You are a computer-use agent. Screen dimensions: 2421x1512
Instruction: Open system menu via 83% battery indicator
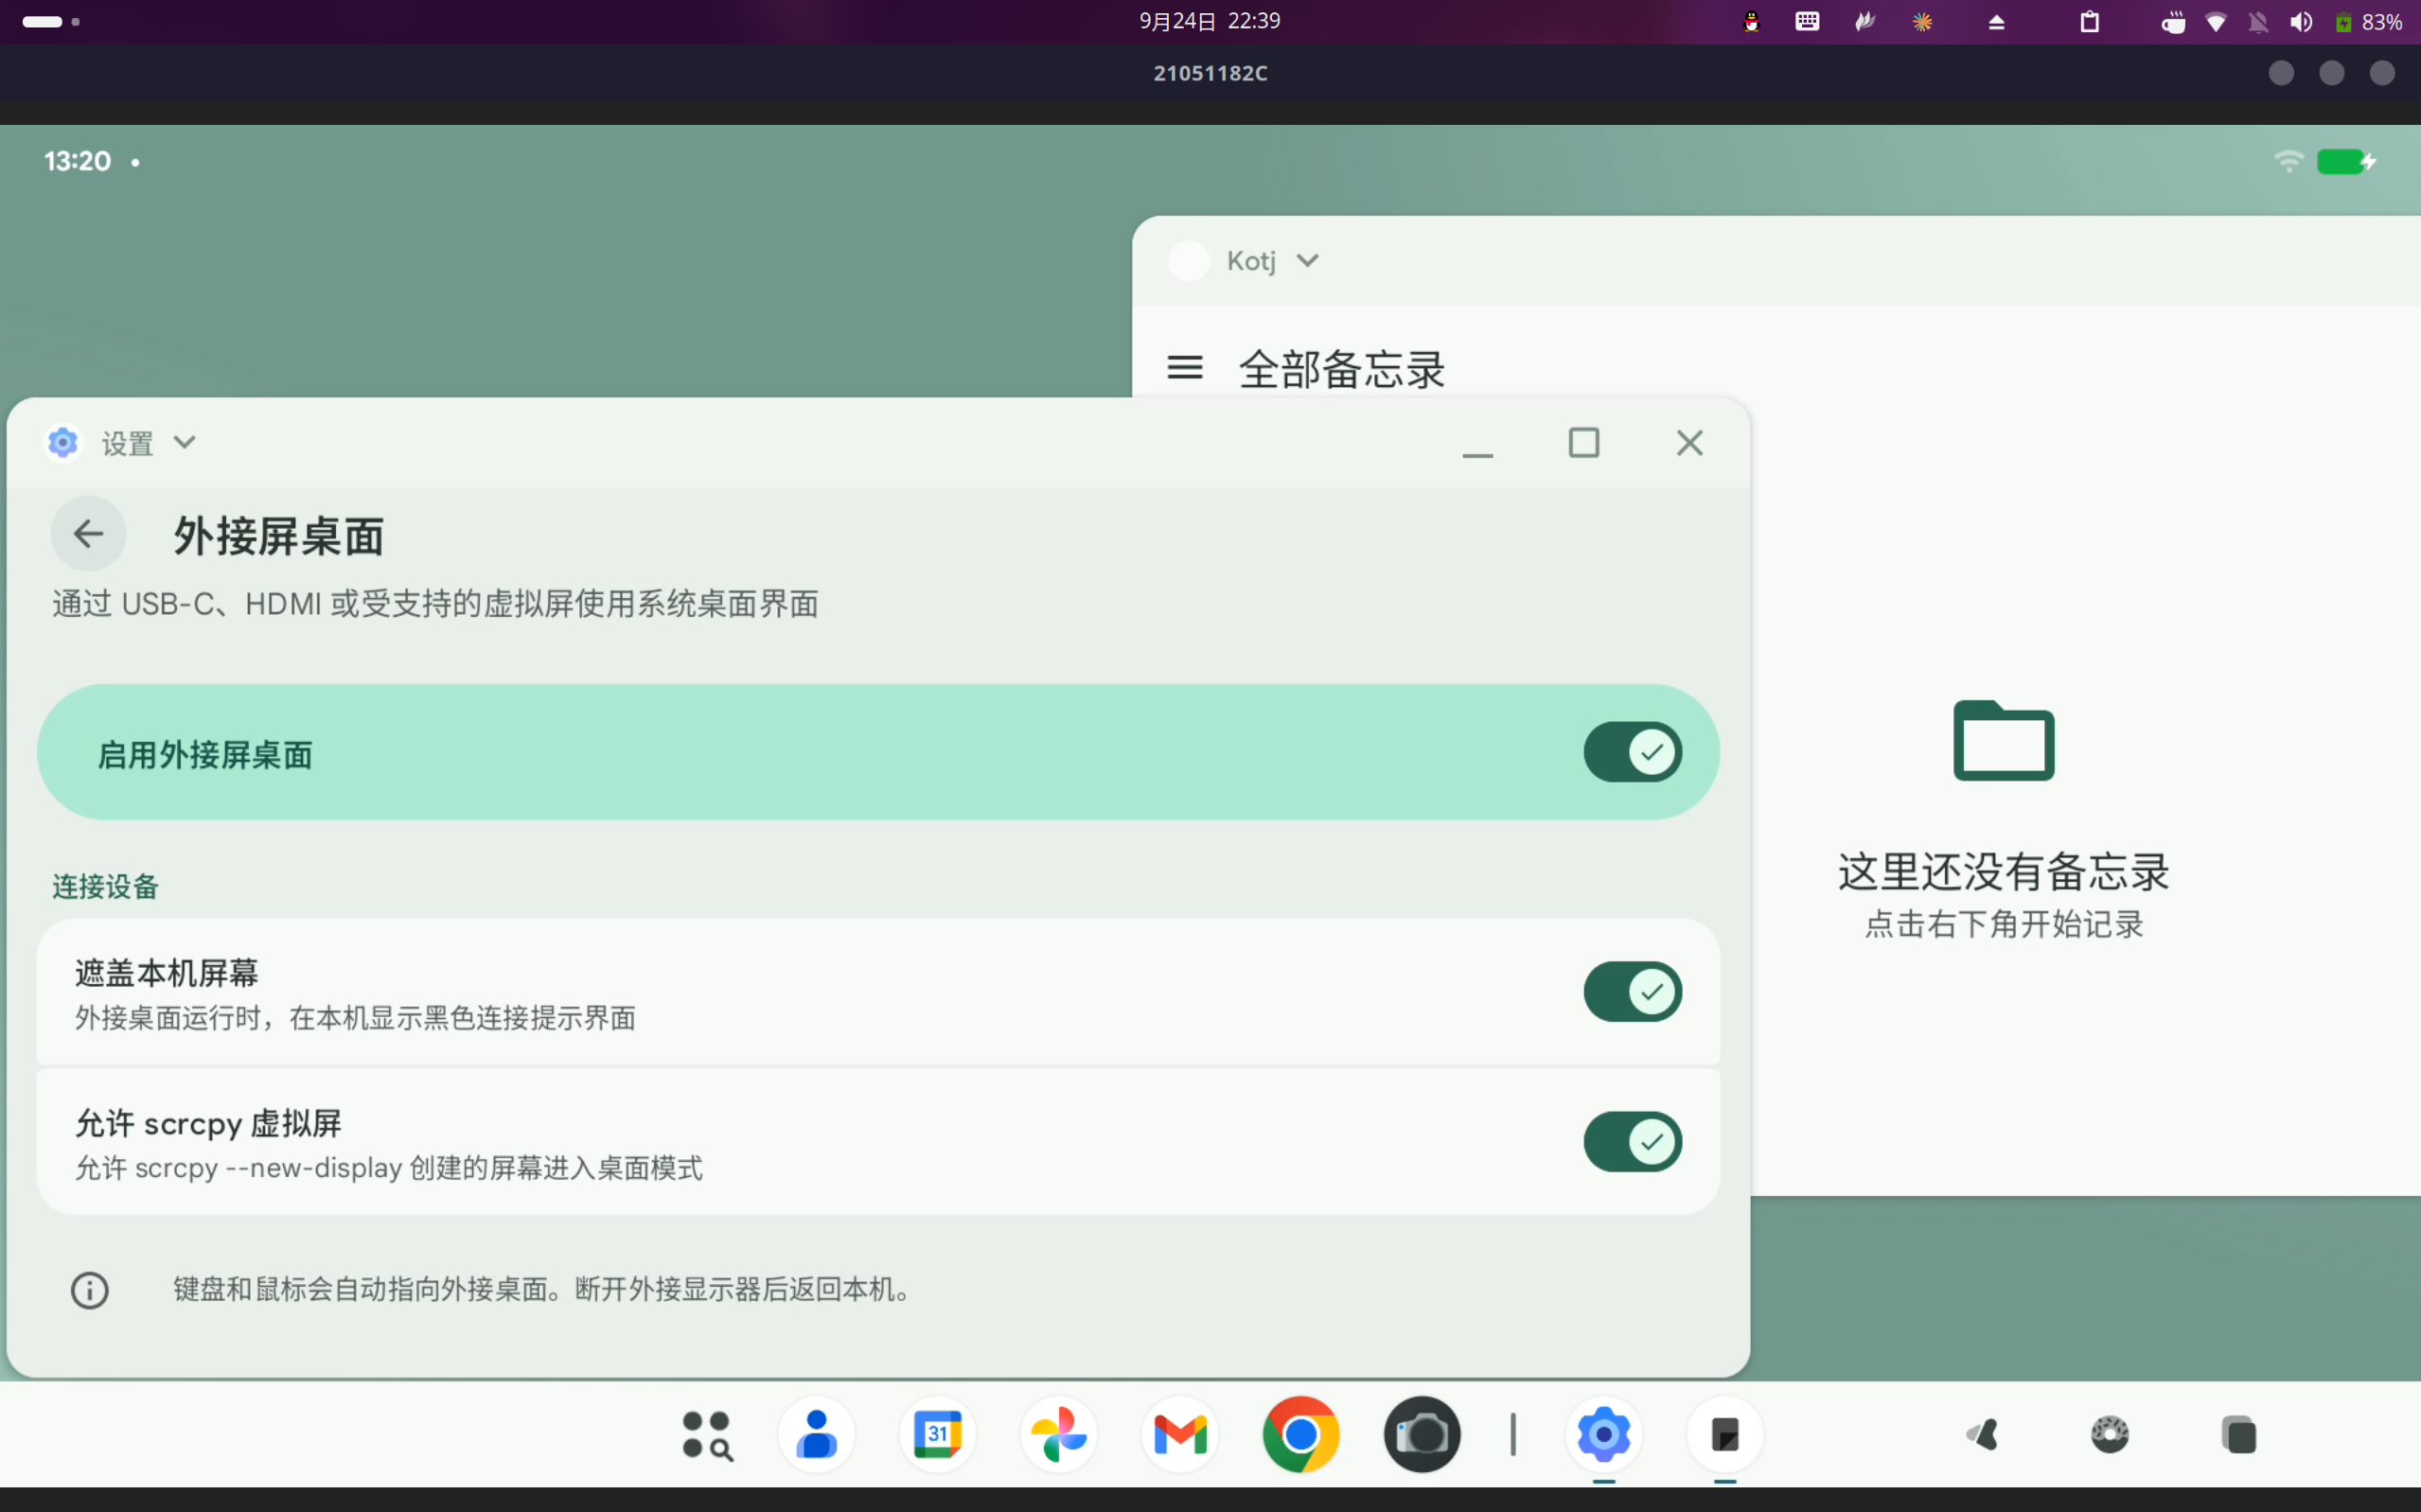(x=2368, y=21)
